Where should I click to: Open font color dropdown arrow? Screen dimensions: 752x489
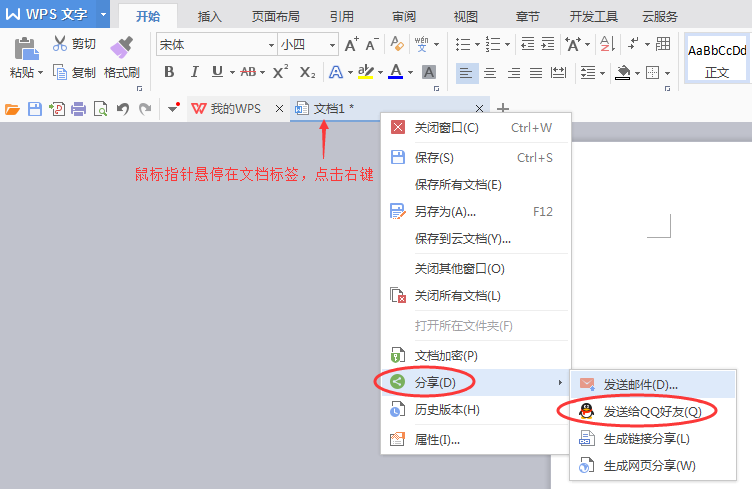pyautogui.click(x=411, y=73)
